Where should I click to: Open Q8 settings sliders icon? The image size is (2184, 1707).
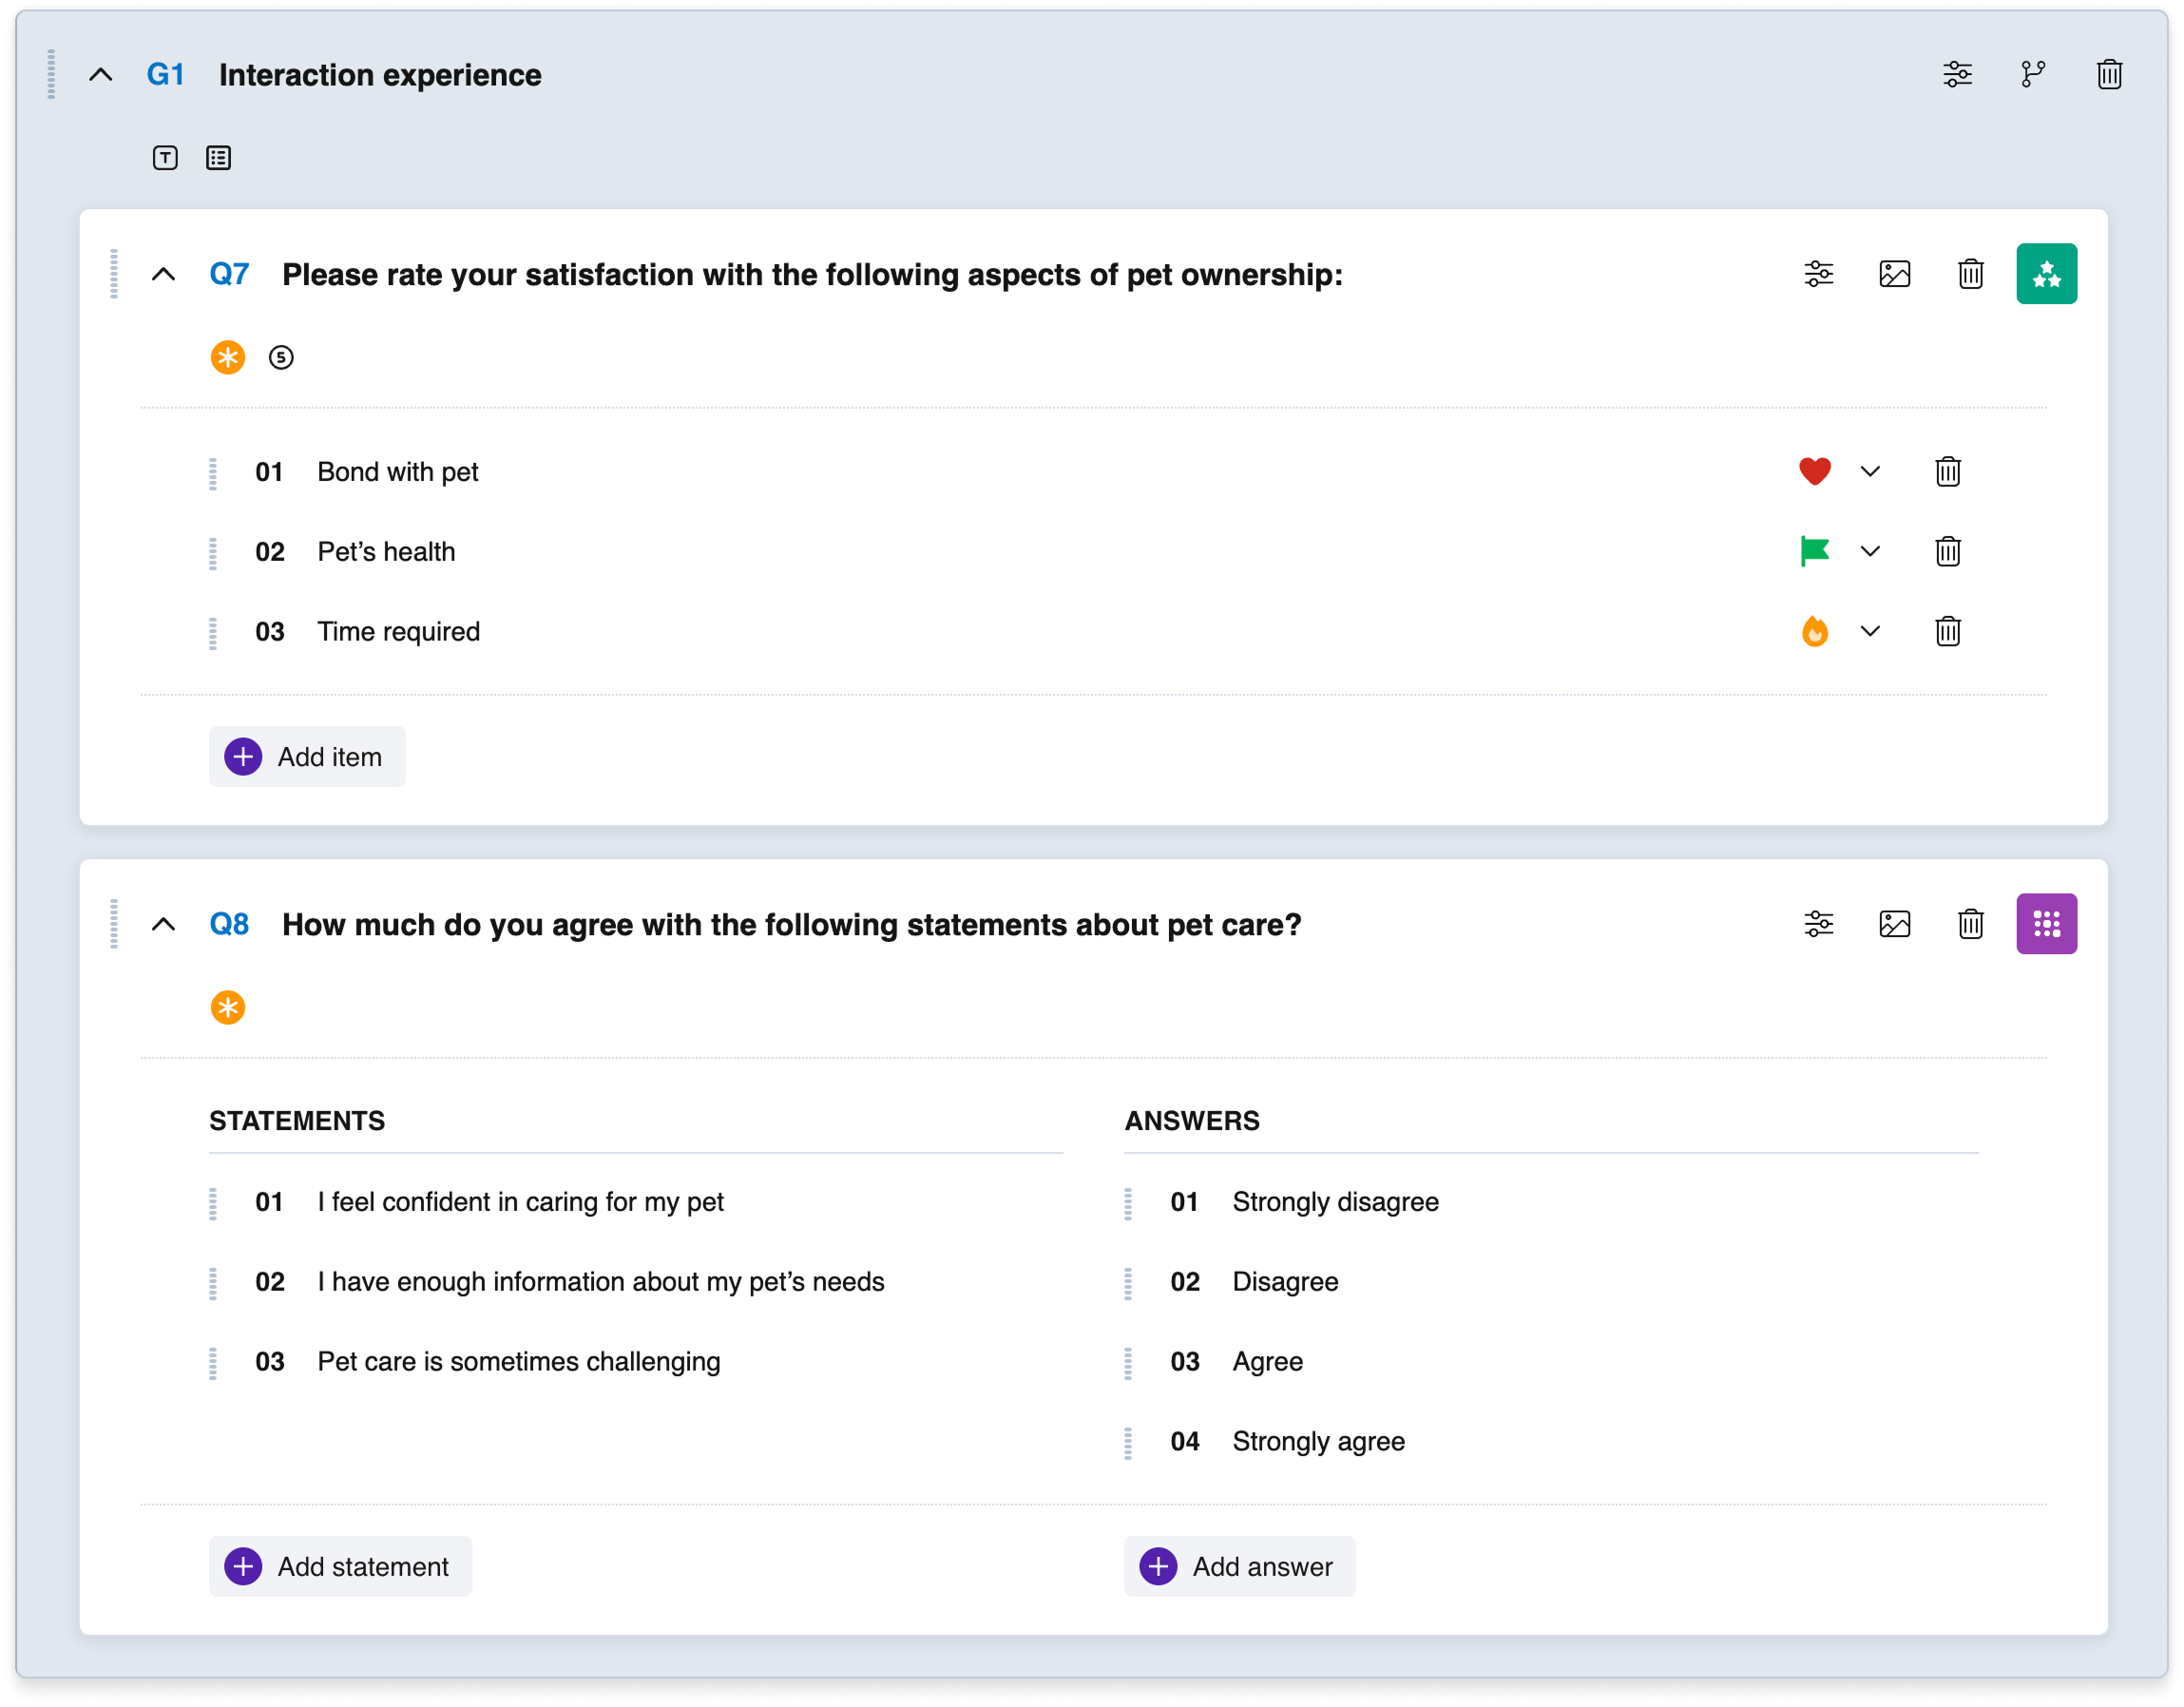[x=1818, y=924]
